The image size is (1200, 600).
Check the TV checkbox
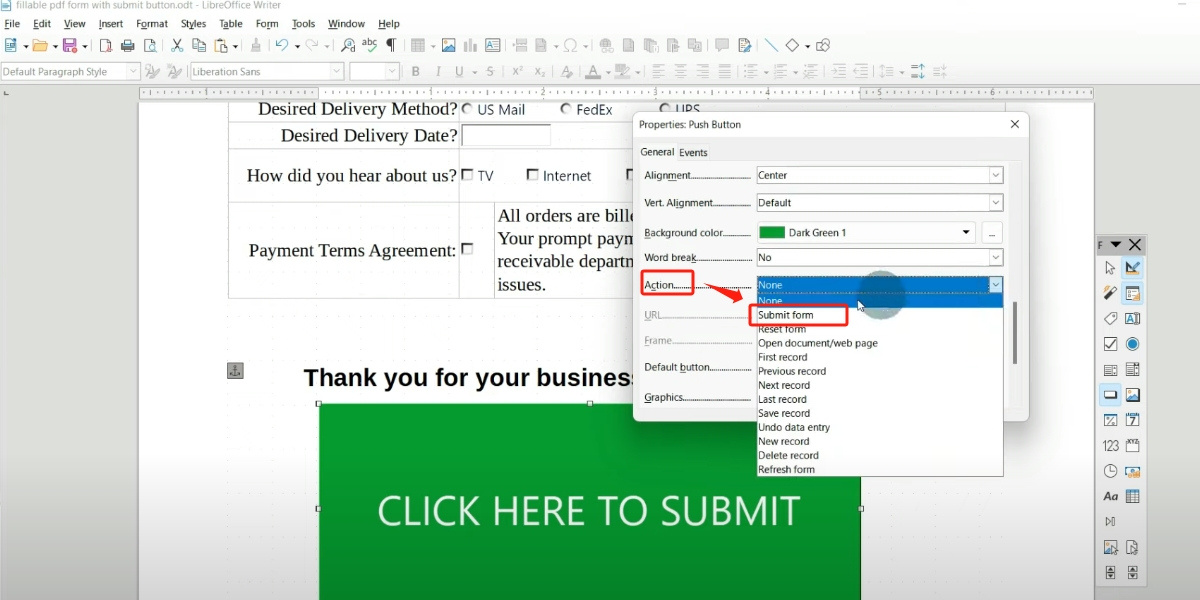[x=467, y=175]
